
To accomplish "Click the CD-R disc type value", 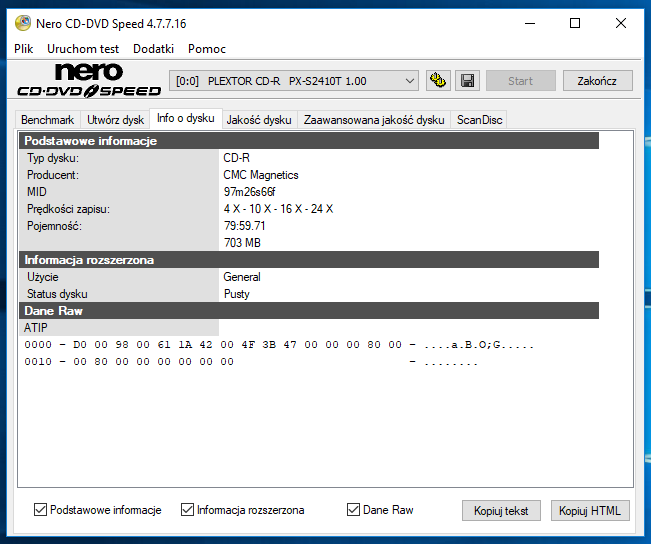I will [x=236, y=158].
